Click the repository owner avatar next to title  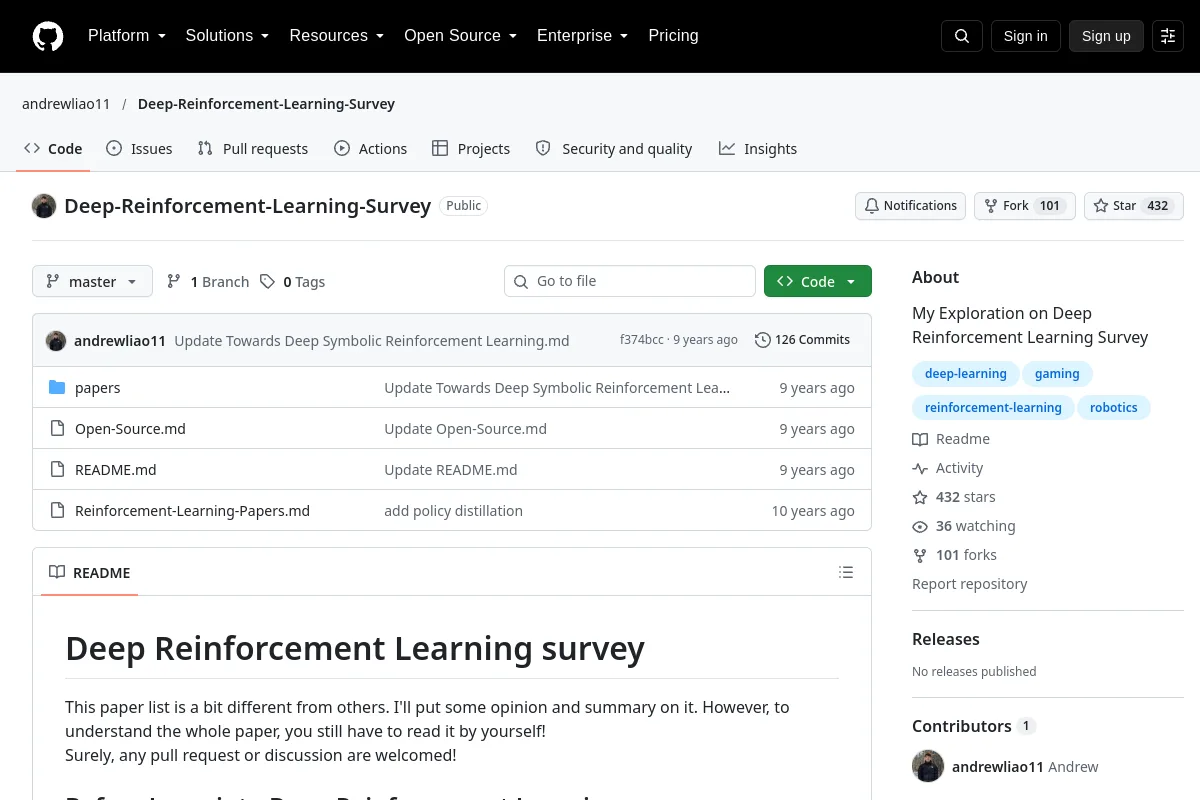point(44,206)
